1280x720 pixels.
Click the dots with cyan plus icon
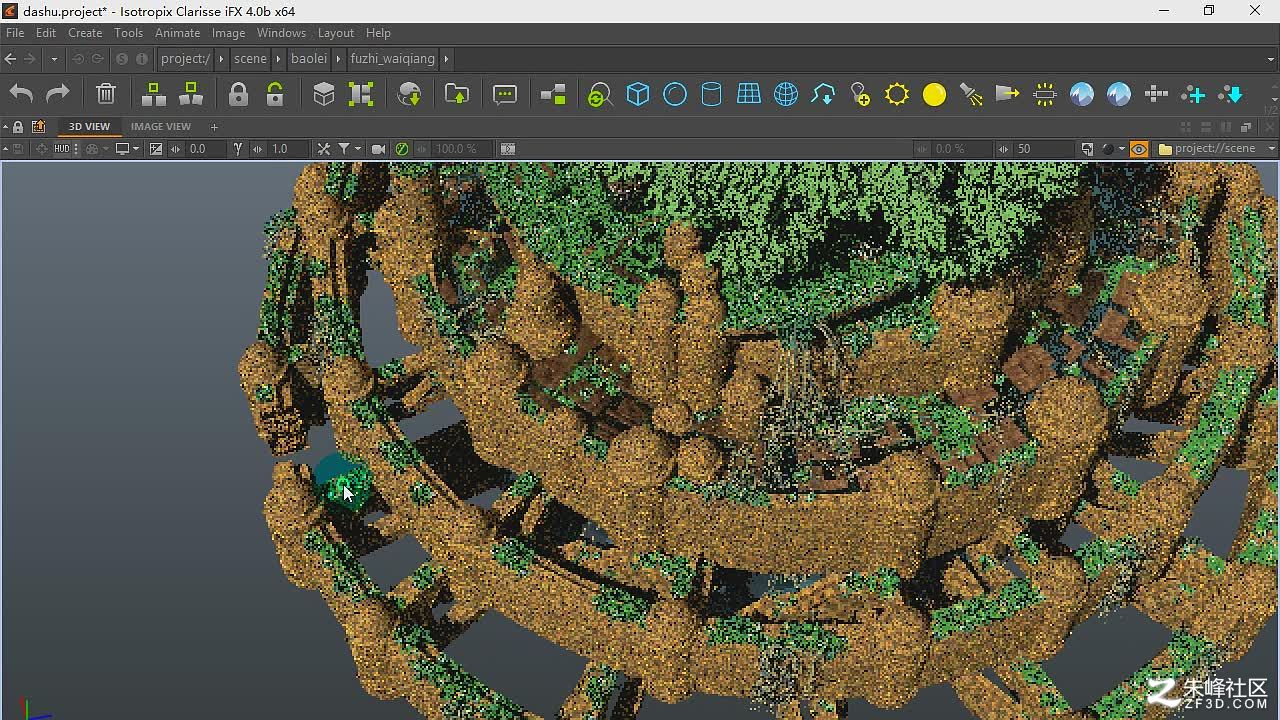[x=1193, y=94]
